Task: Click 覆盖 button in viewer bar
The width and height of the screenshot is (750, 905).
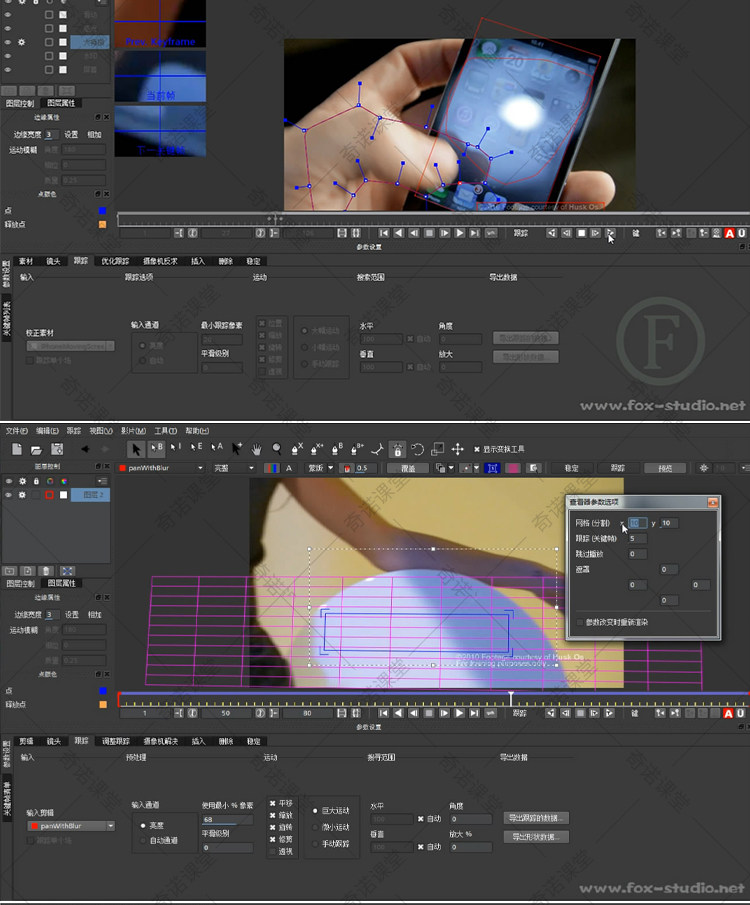Action: point(408,468)
